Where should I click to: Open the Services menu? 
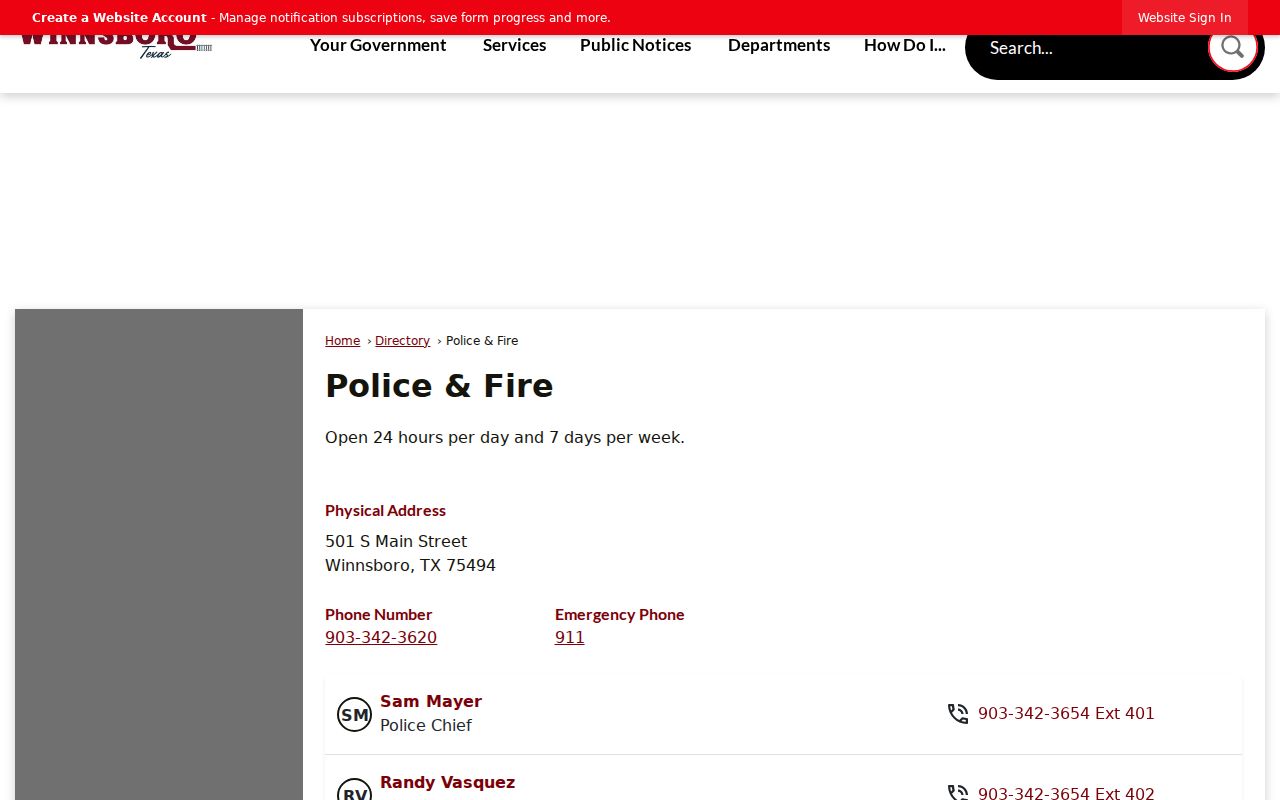(x=514, y=45)
